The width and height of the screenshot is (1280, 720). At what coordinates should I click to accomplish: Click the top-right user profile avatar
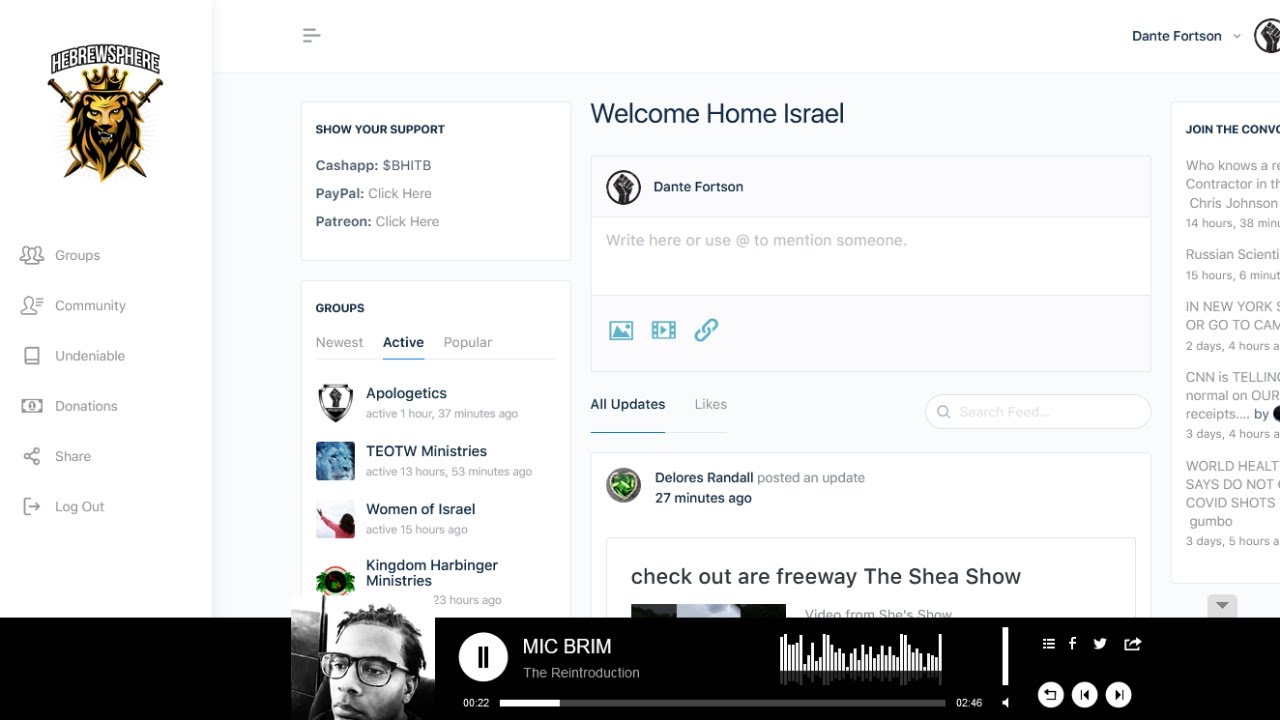[1268, 36]
